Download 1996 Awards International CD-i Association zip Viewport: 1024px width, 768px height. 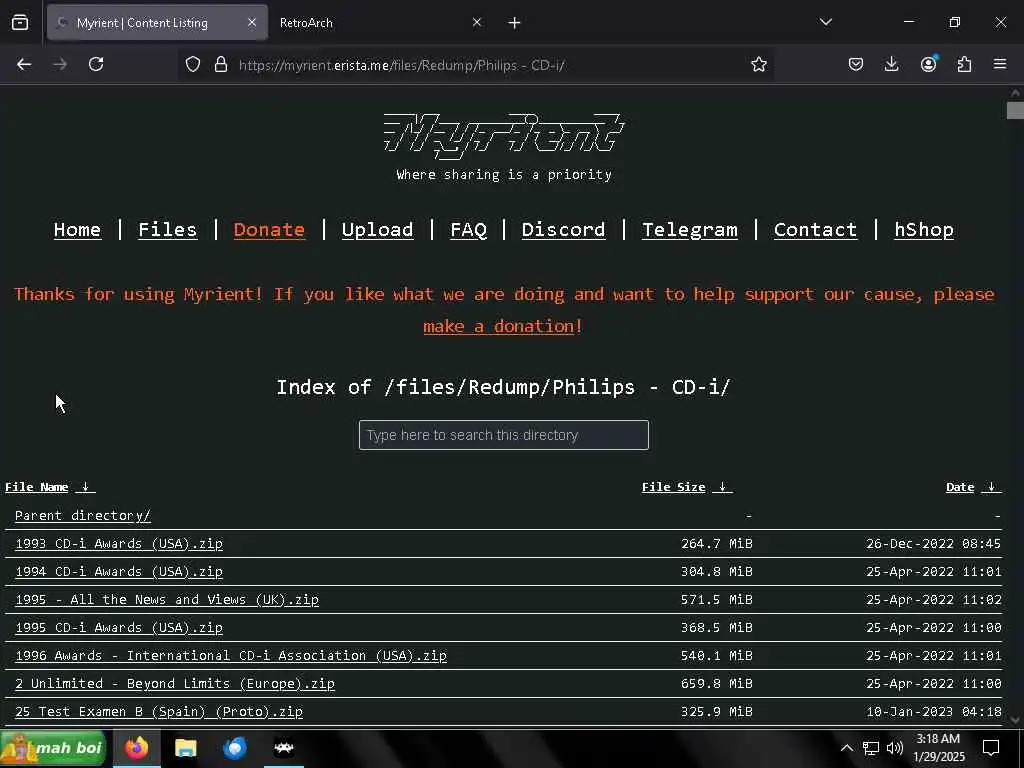tap(231, 656)
